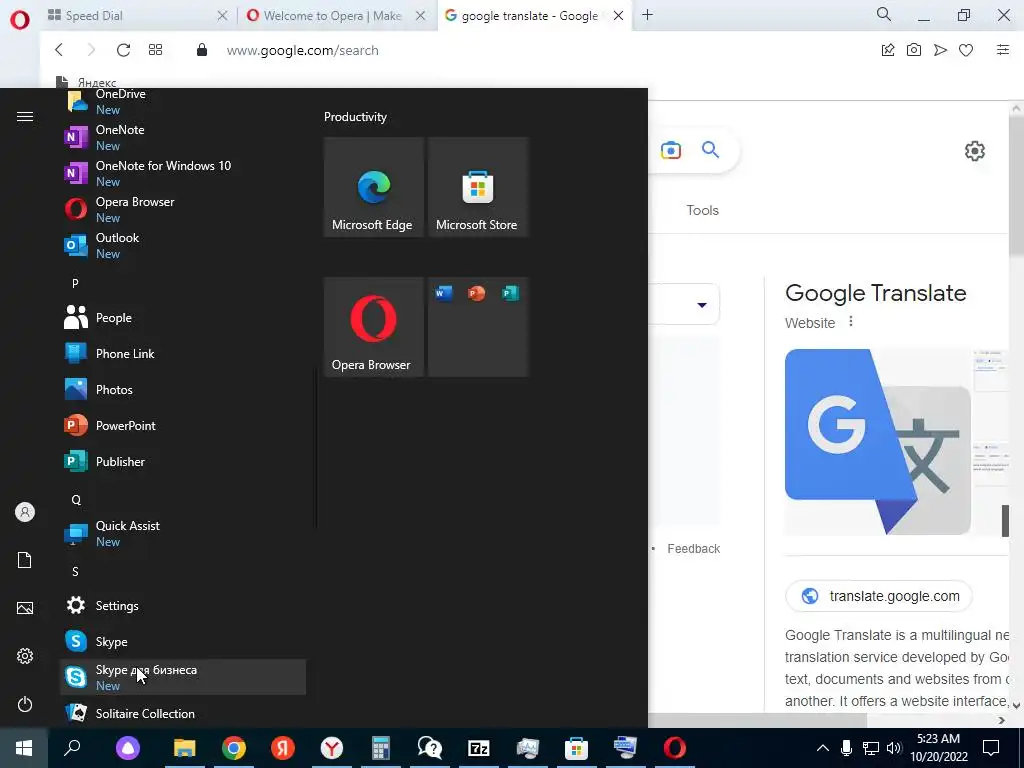Search open tabs in Opera

click(x=884, y=14)
